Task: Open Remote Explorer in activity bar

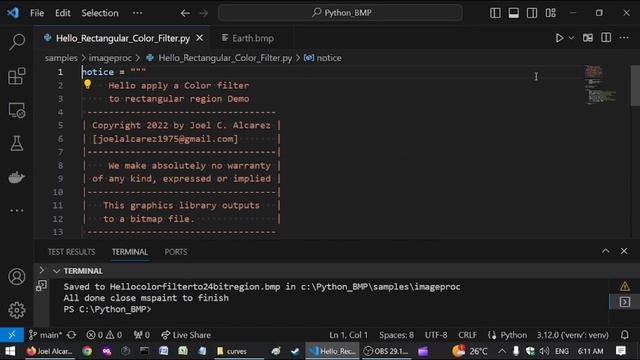Action: pyautogui.click(x=17, y=110)
